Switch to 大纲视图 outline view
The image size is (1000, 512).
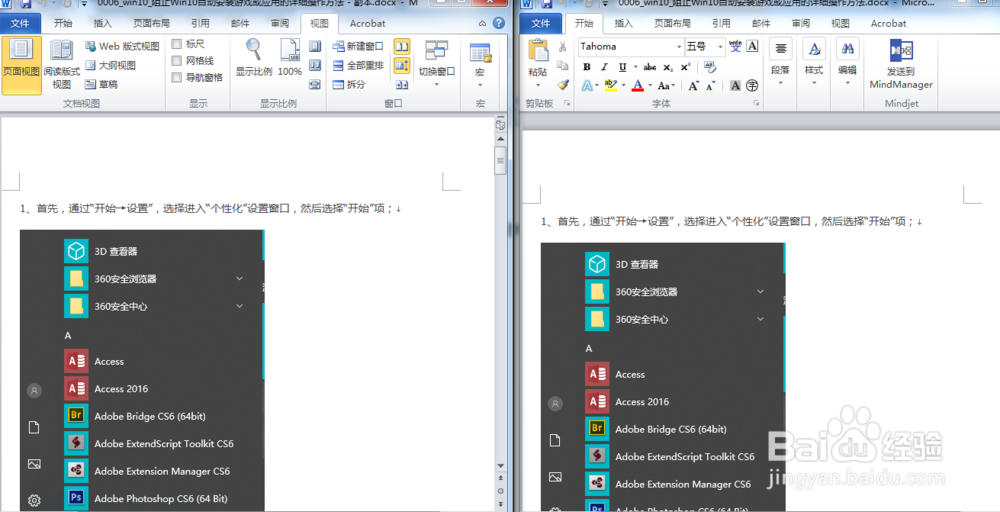click(110, 65)
